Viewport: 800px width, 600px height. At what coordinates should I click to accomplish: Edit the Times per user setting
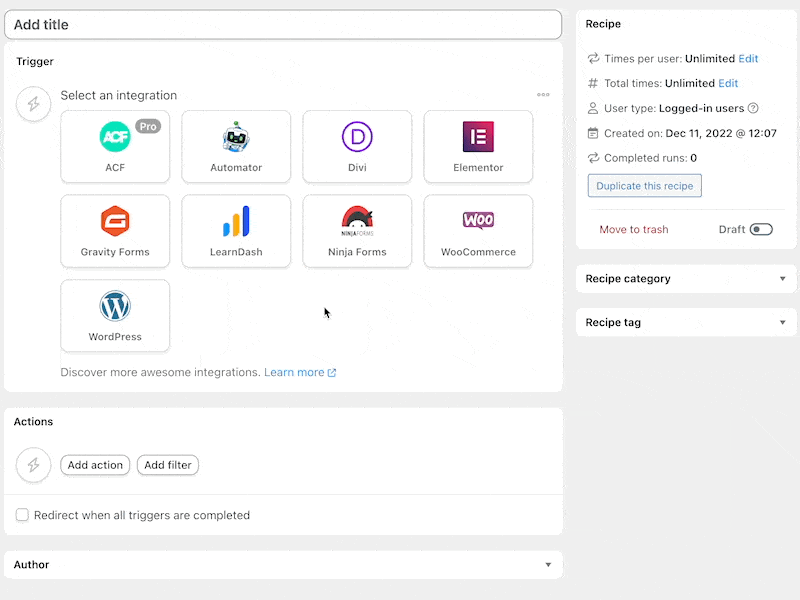tap(748, 59)
